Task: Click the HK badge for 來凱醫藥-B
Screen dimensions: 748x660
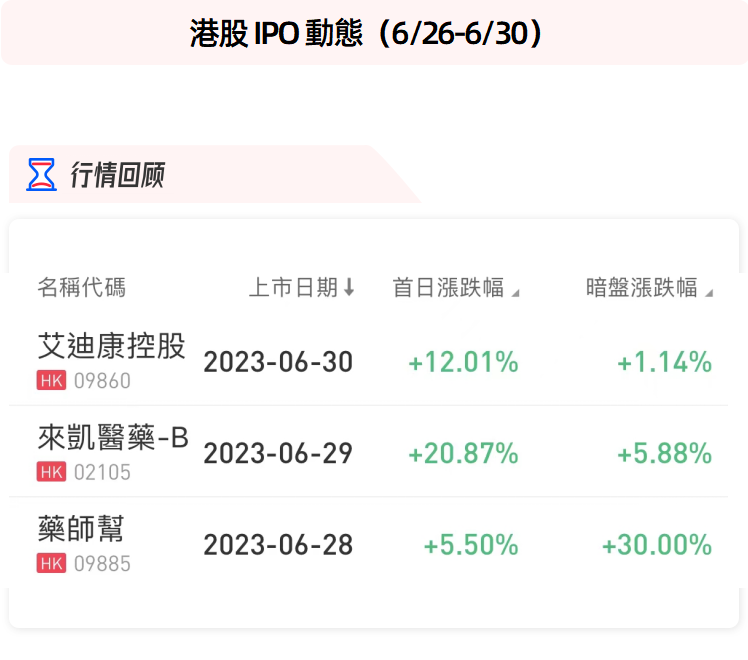Action: (x=51, y=472)
